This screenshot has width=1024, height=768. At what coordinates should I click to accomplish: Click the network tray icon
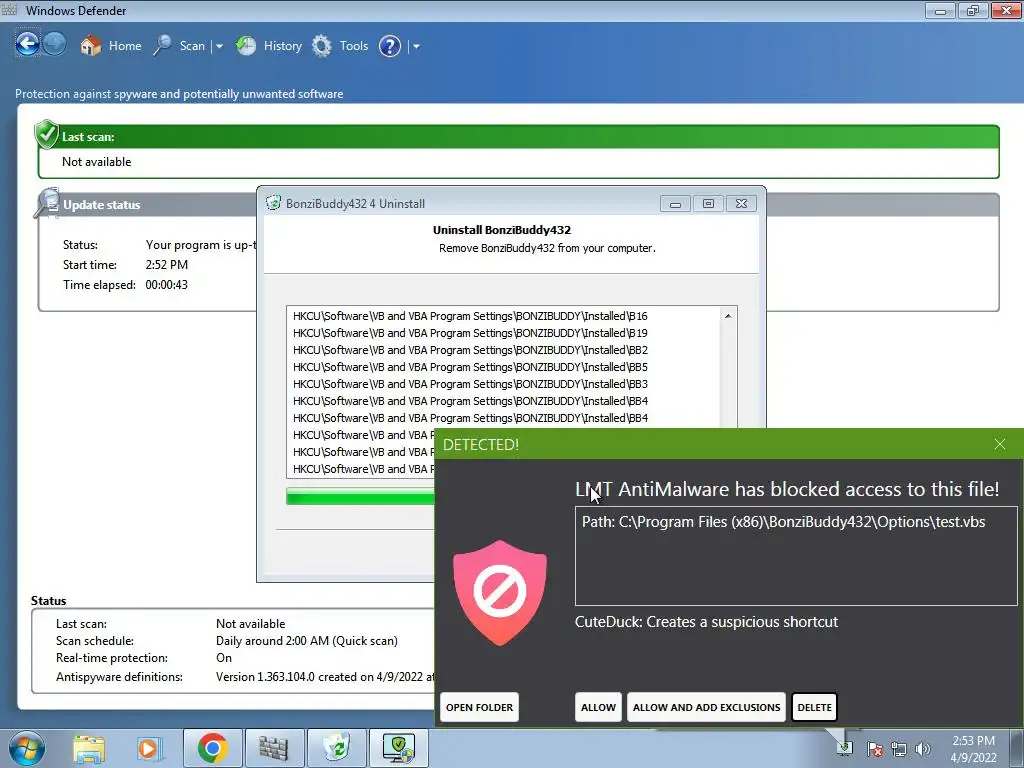899,748
